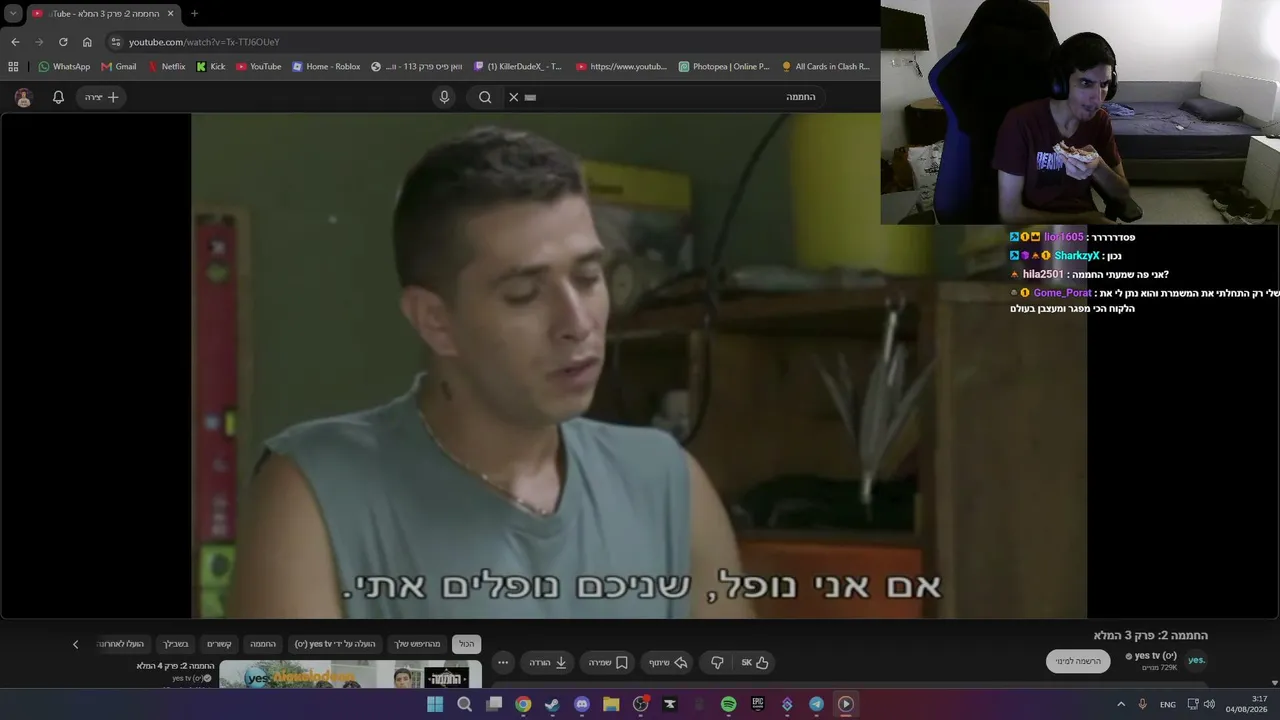Click the 'שמירה' save button
Image resolution: width=1280 pixels, height=720 pixels.
608,662
